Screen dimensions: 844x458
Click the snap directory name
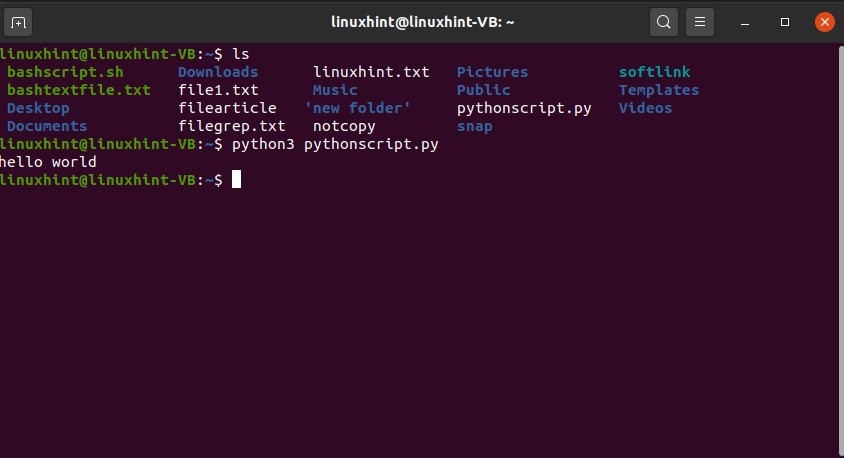[x=474, y=126]
